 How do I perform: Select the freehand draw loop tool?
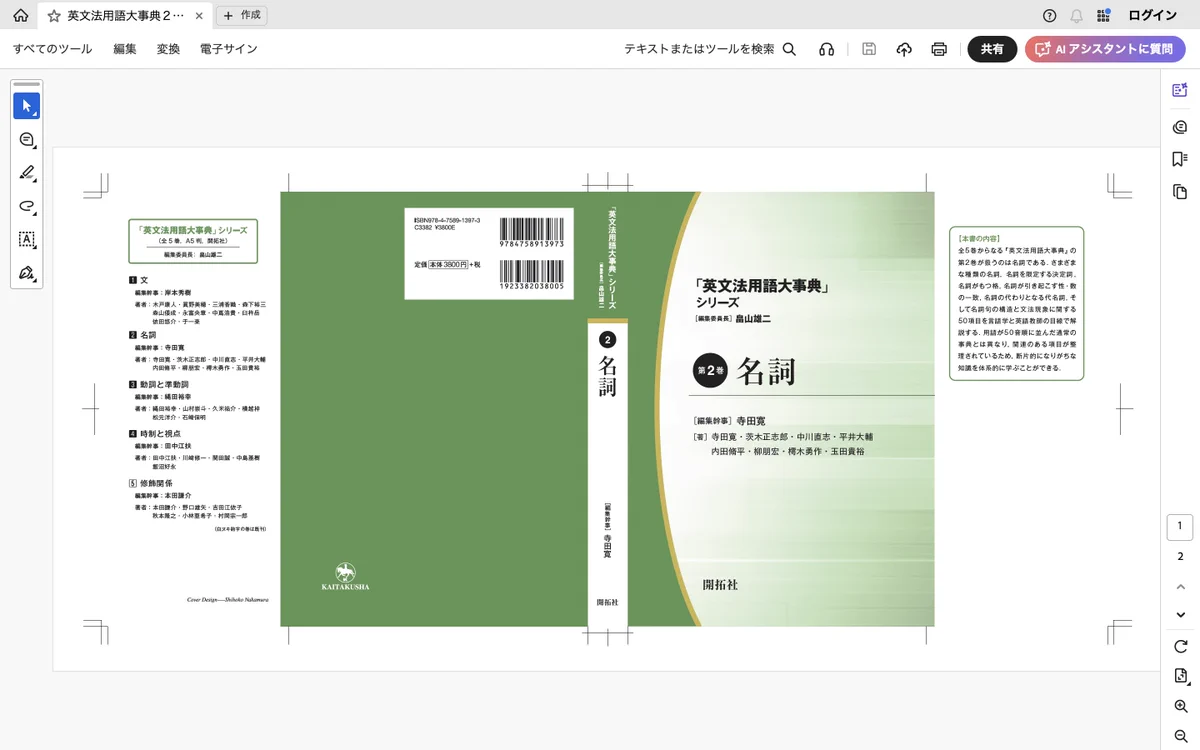27,206
